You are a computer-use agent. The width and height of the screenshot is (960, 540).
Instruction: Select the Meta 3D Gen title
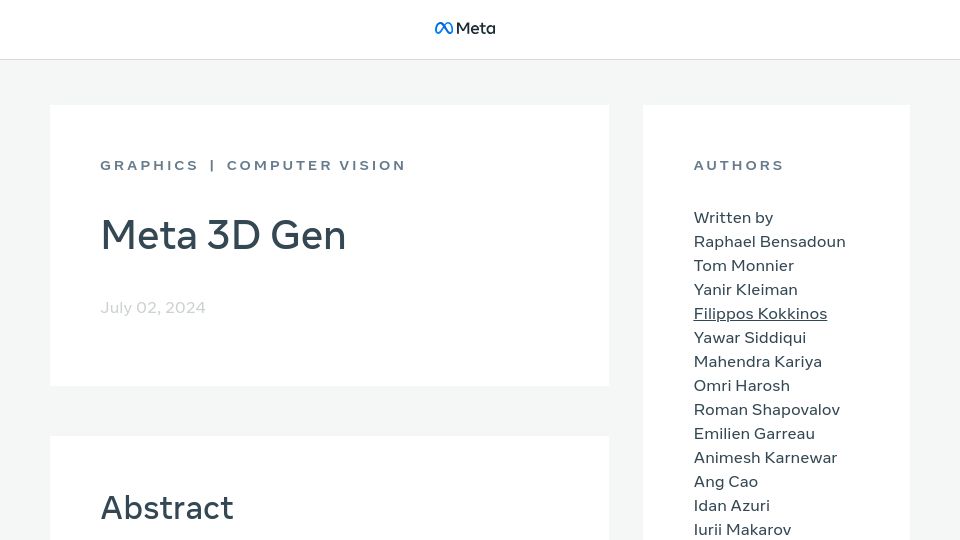click(223, 235)
